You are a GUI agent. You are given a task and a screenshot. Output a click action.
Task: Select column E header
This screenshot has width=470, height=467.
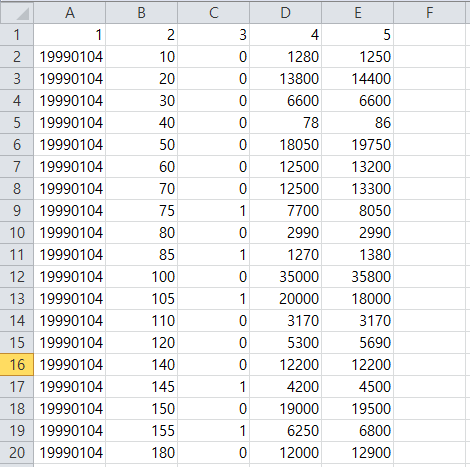[x=358, y=13]
